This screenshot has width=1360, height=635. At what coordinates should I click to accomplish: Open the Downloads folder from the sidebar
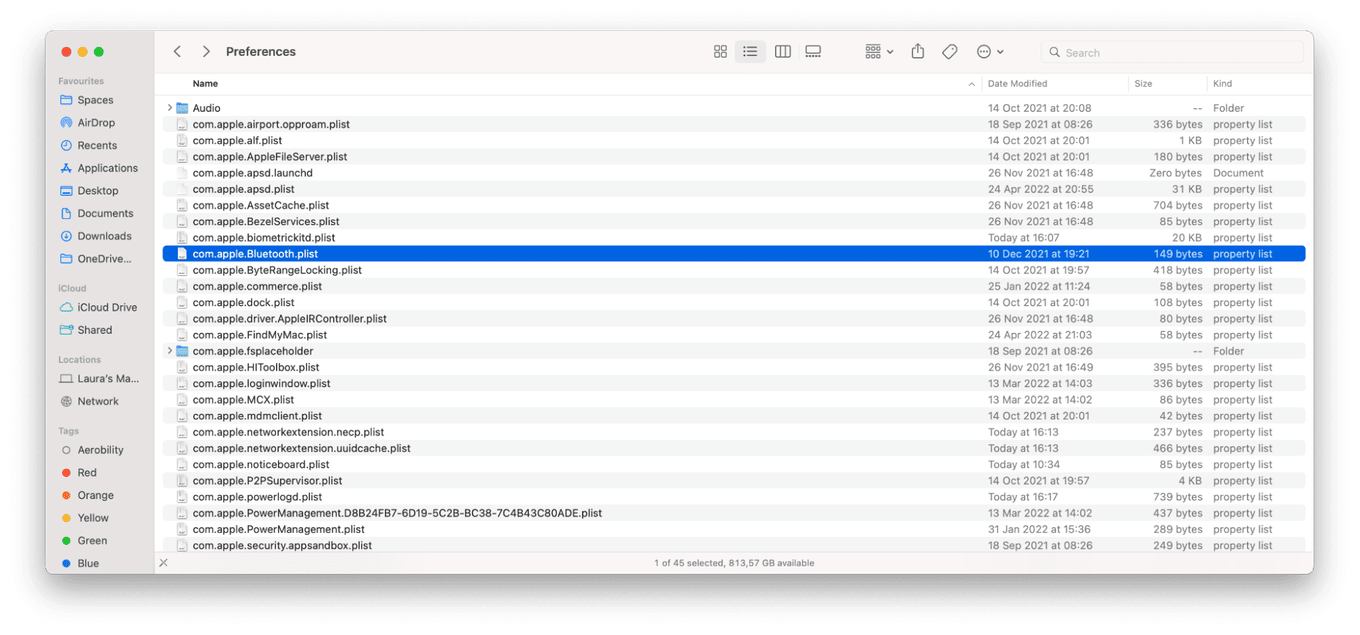click(x=104, y=235)
